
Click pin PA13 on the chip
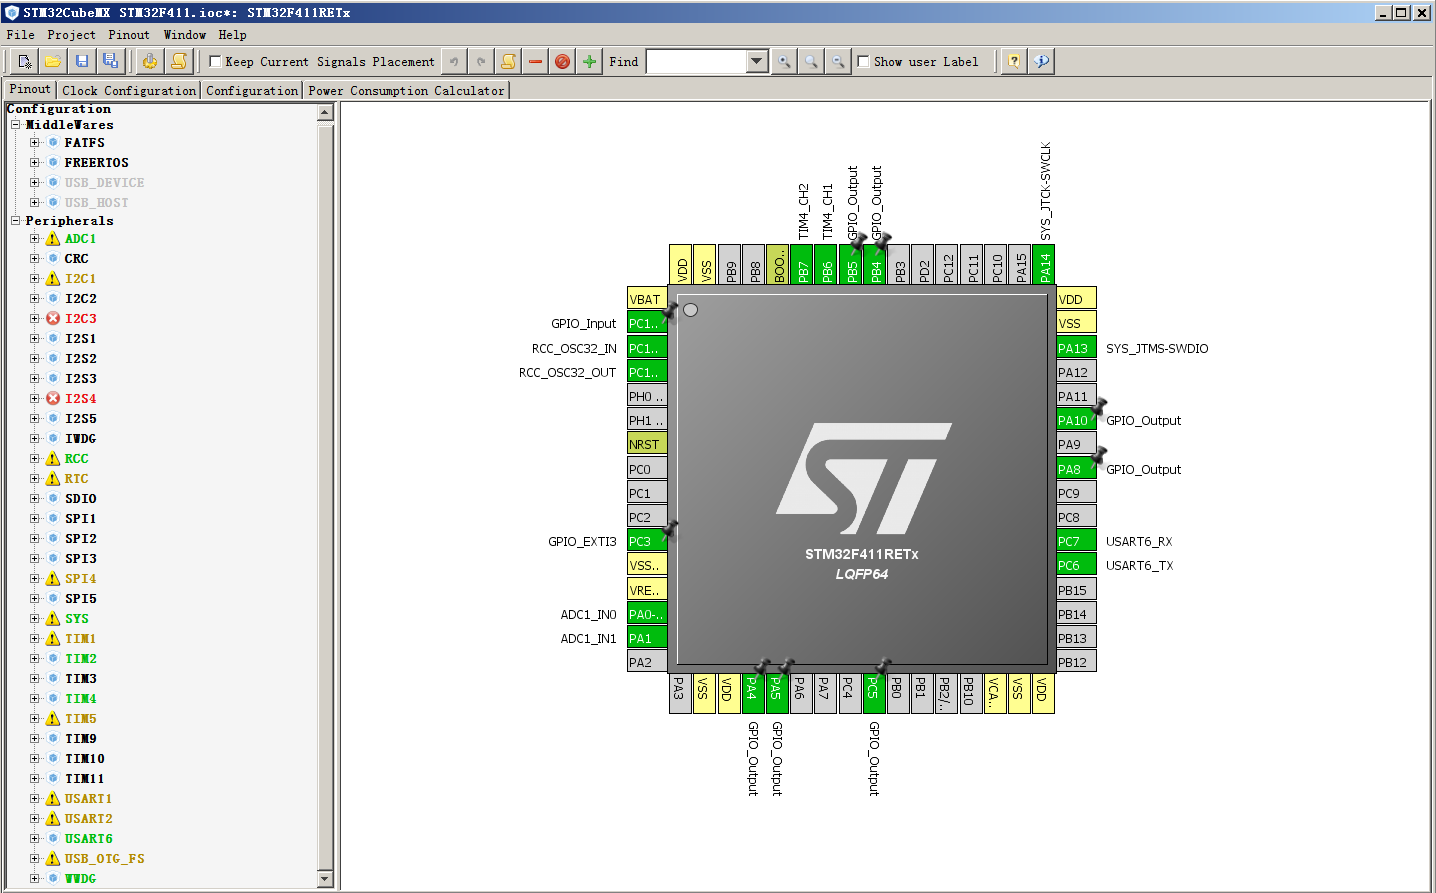coord(1076,348)
